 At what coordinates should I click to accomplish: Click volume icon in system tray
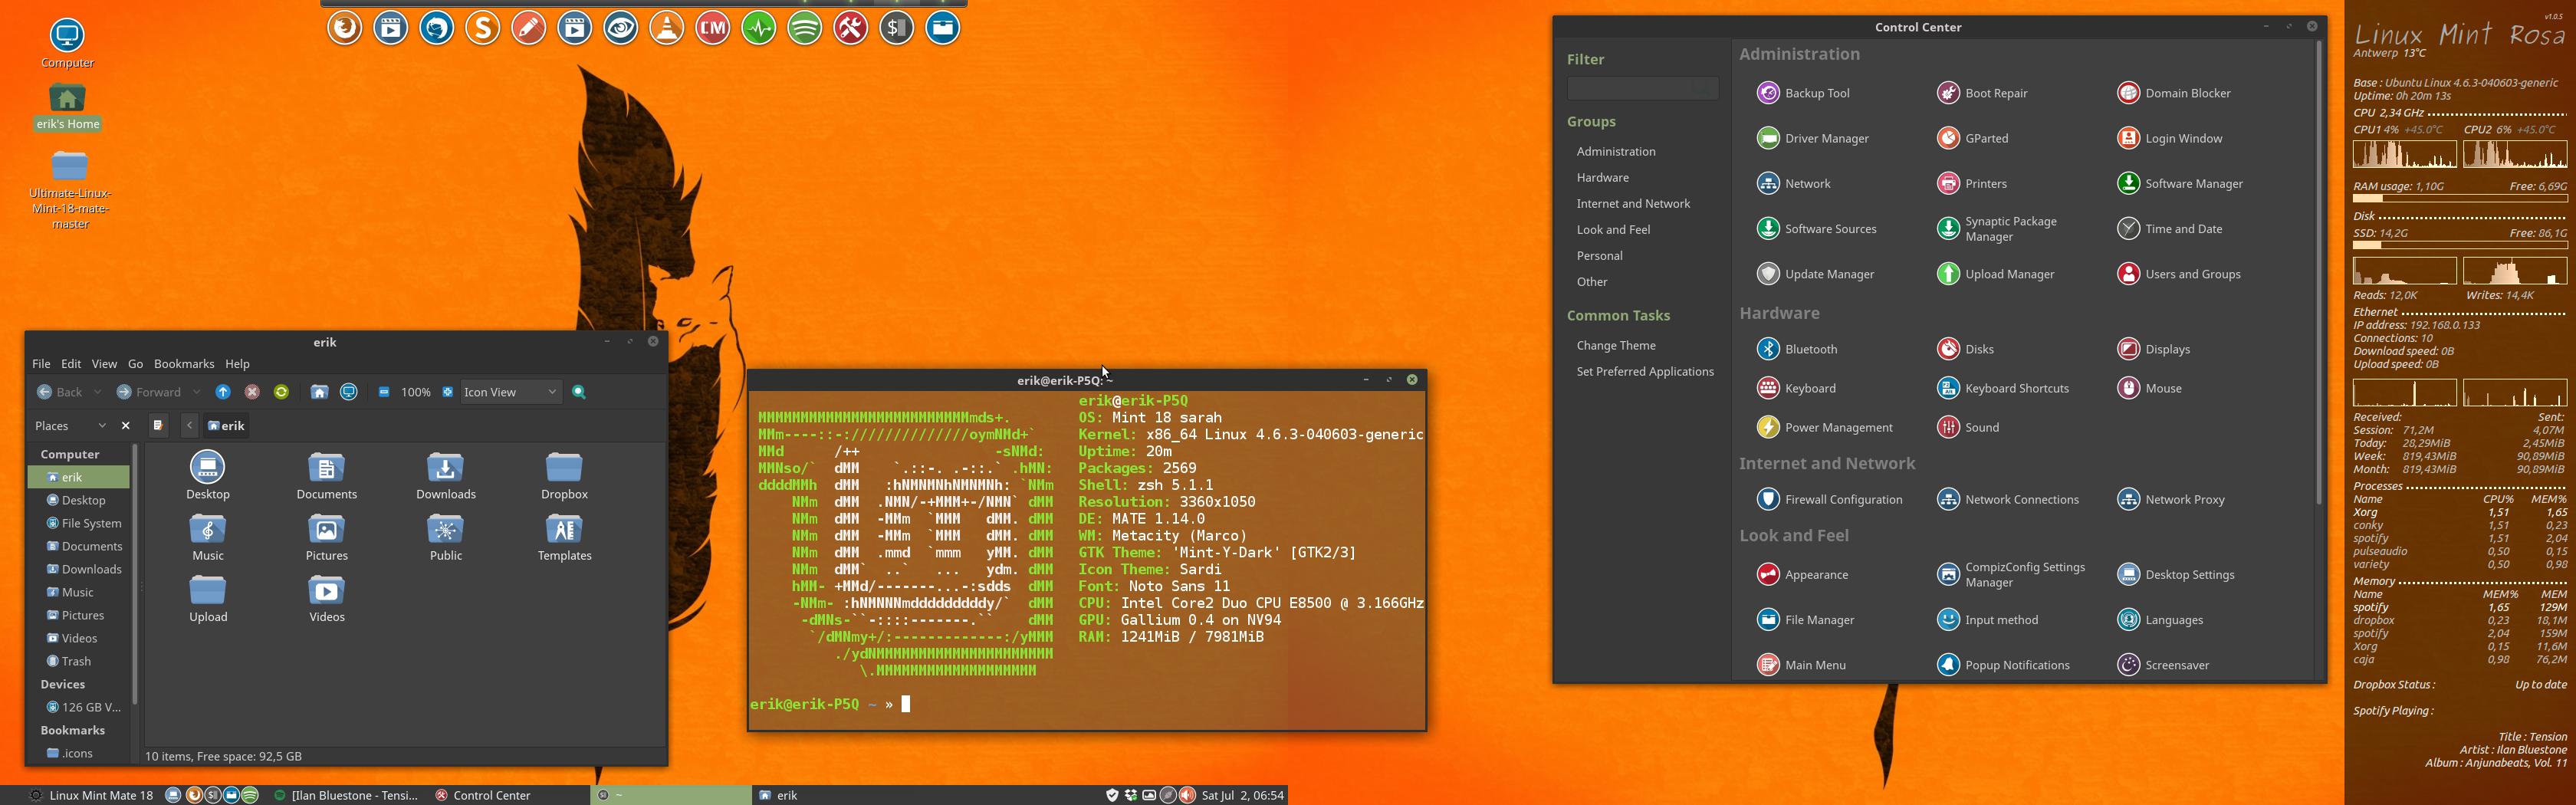1187,795
